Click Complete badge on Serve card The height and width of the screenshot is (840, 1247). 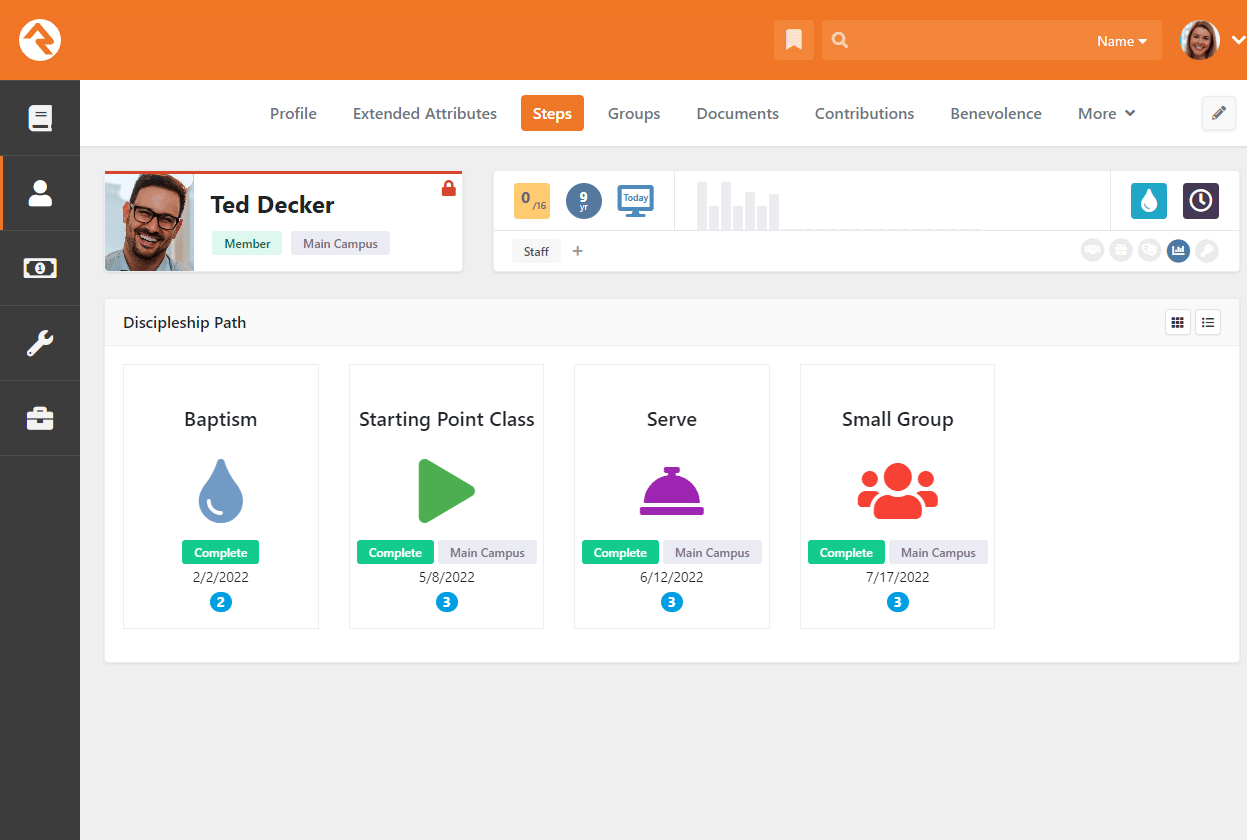(621, 552)
